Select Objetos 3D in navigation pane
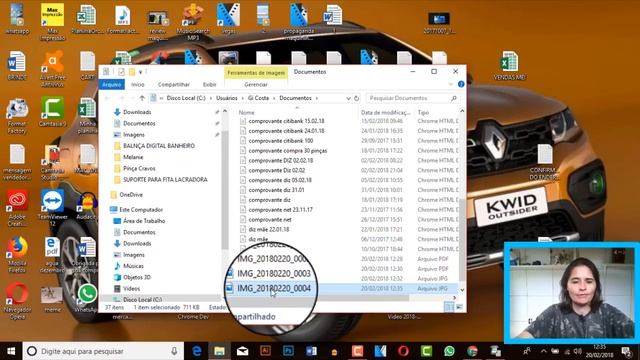 click(x=137, y=277)
